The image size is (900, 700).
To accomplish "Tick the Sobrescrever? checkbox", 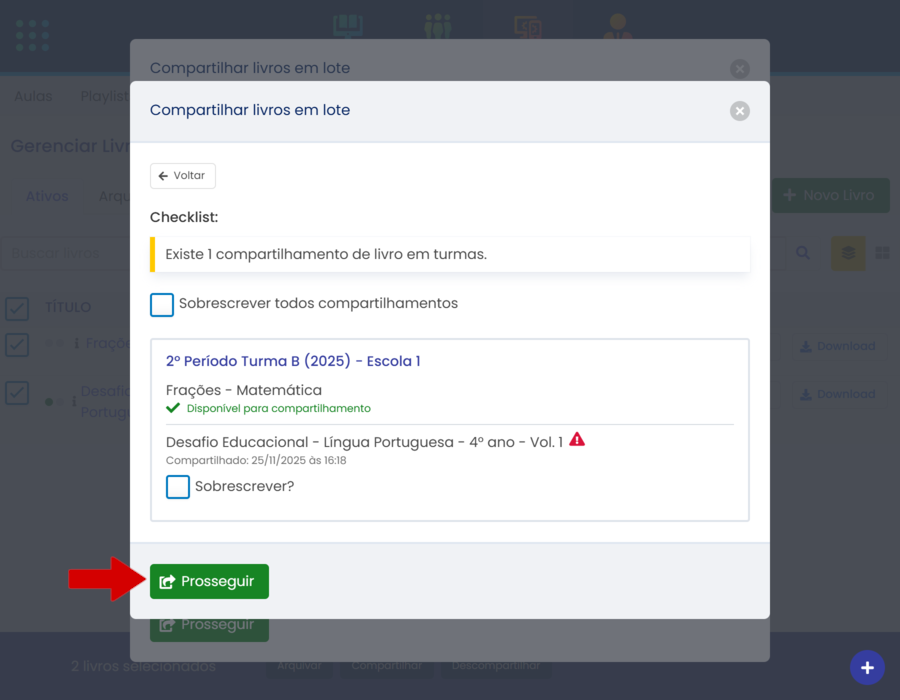I will [x=178, y=487].
